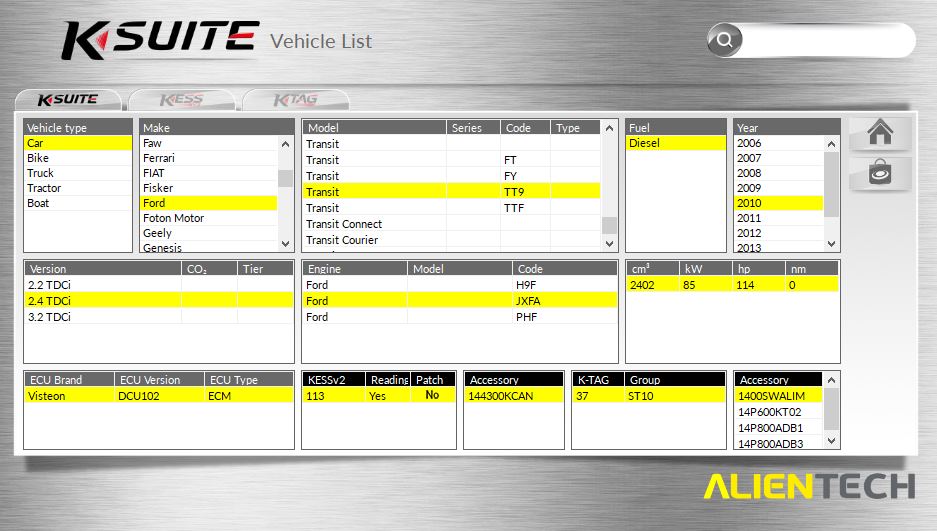The height and width of the screenshot is (531, 937).
Task: Click up arrow of Year list scrollbar
Action: pyautogui.click(x=831, y=144)
